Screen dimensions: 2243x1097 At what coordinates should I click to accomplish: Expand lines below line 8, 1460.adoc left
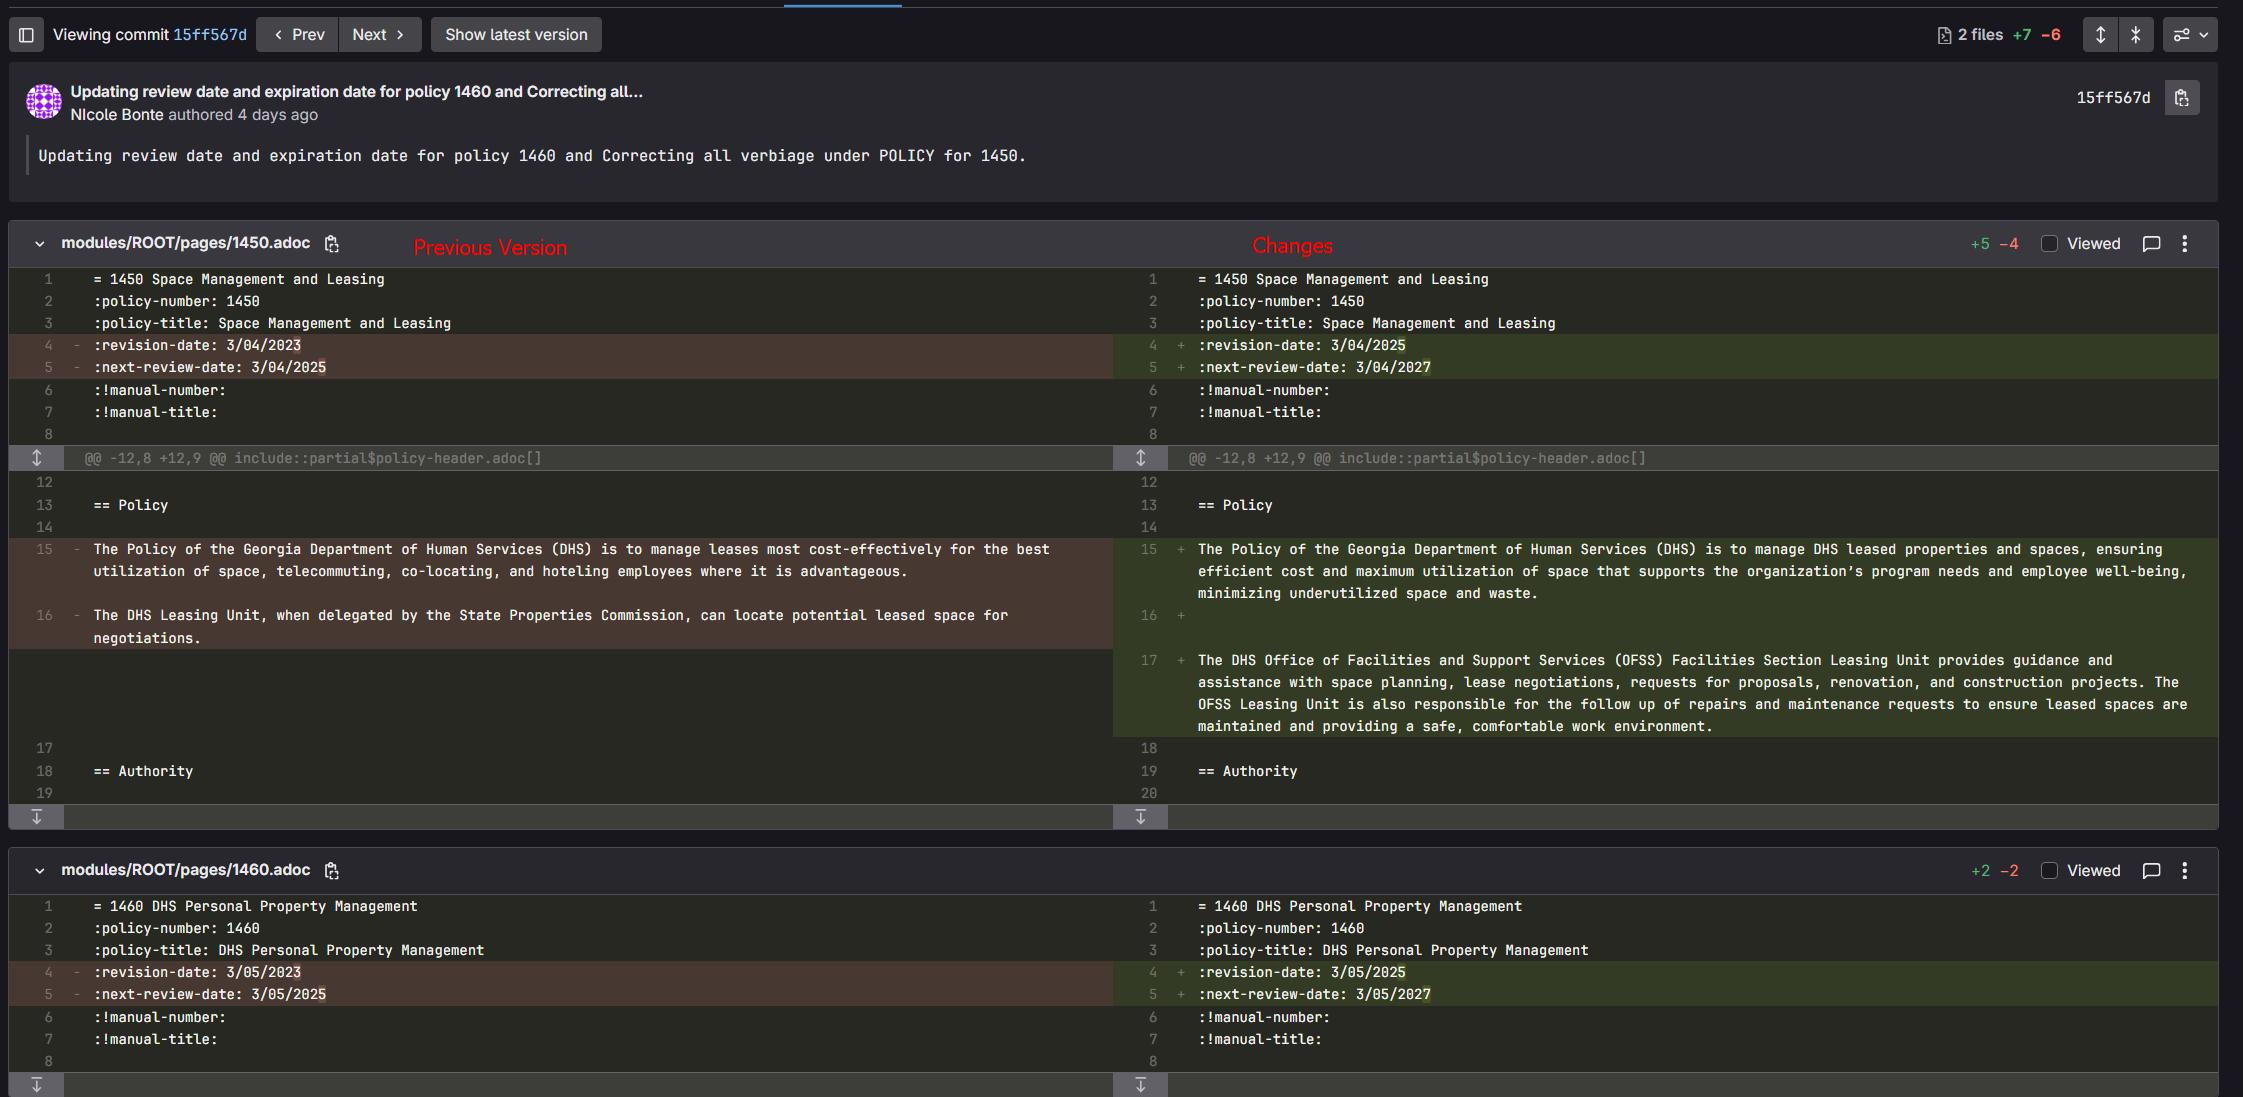(37, 1085)
